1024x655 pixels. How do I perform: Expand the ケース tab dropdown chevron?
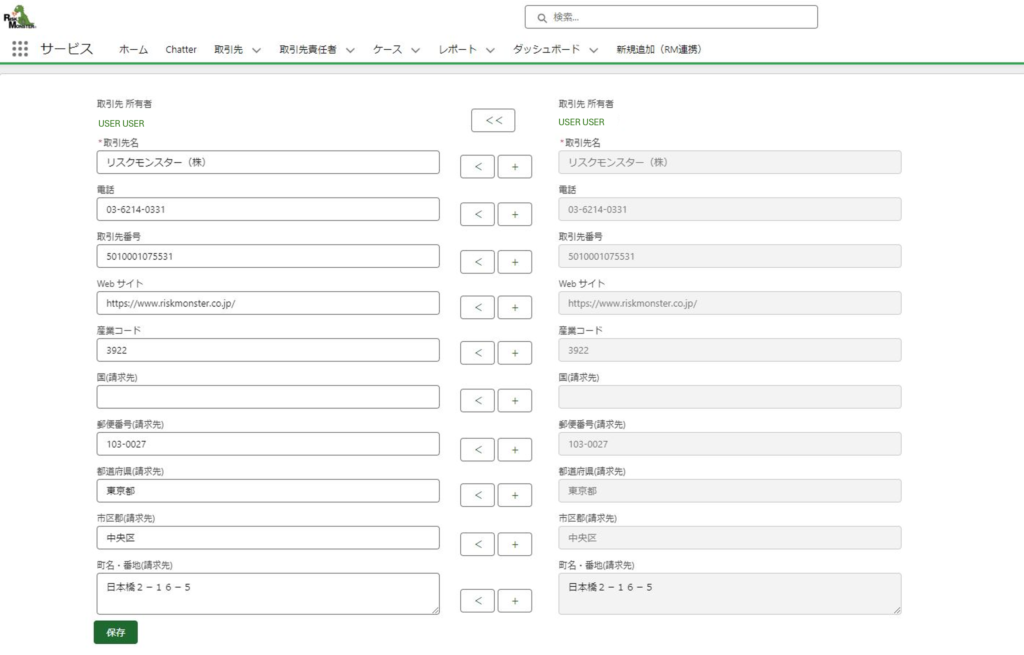(415, 50)
